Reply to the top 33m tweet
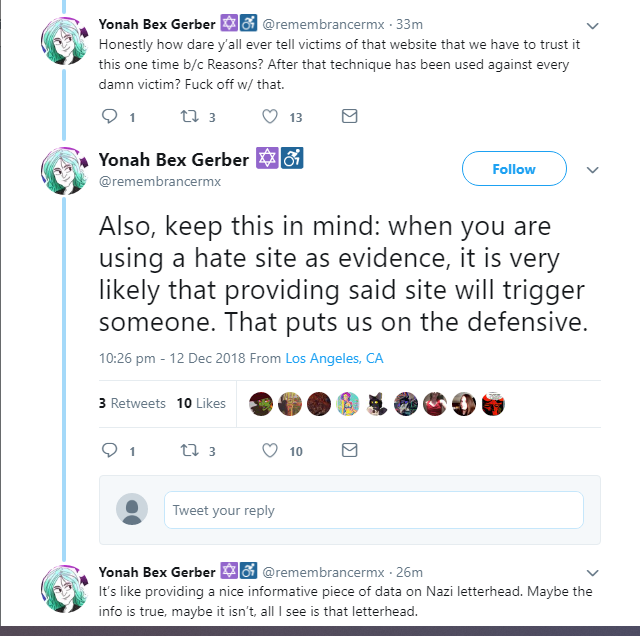This screenshot has height=636, width=640. click(109, 116)
